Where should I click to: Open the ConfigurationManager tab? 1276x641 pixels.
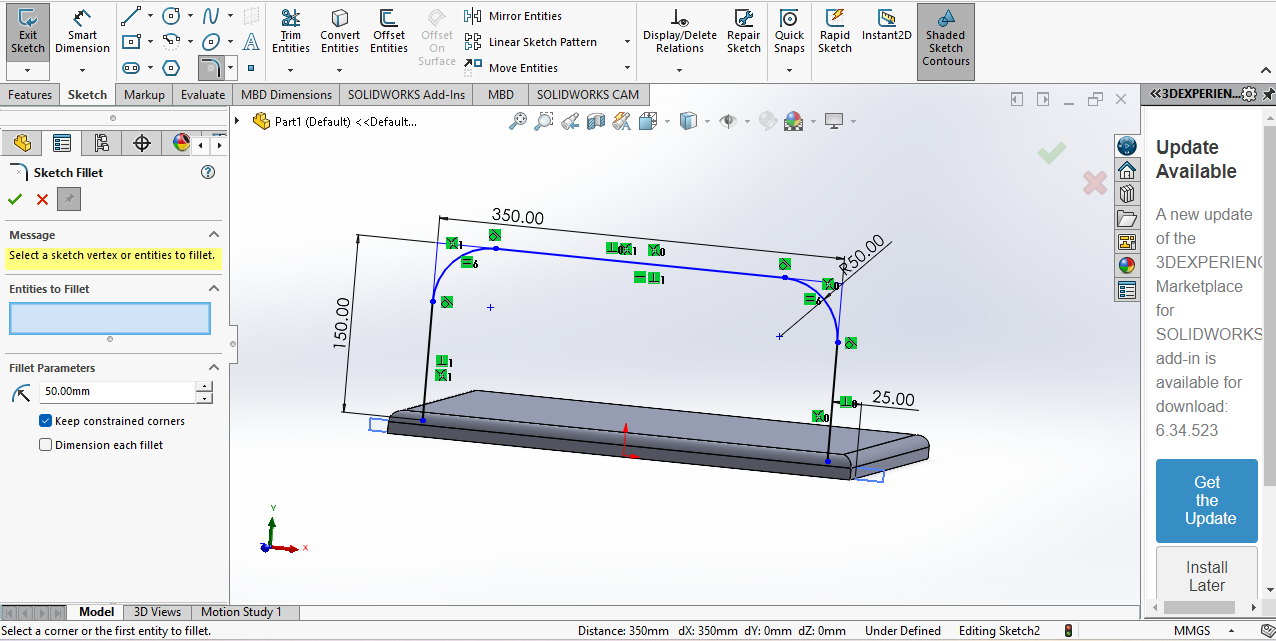point(102,143)
